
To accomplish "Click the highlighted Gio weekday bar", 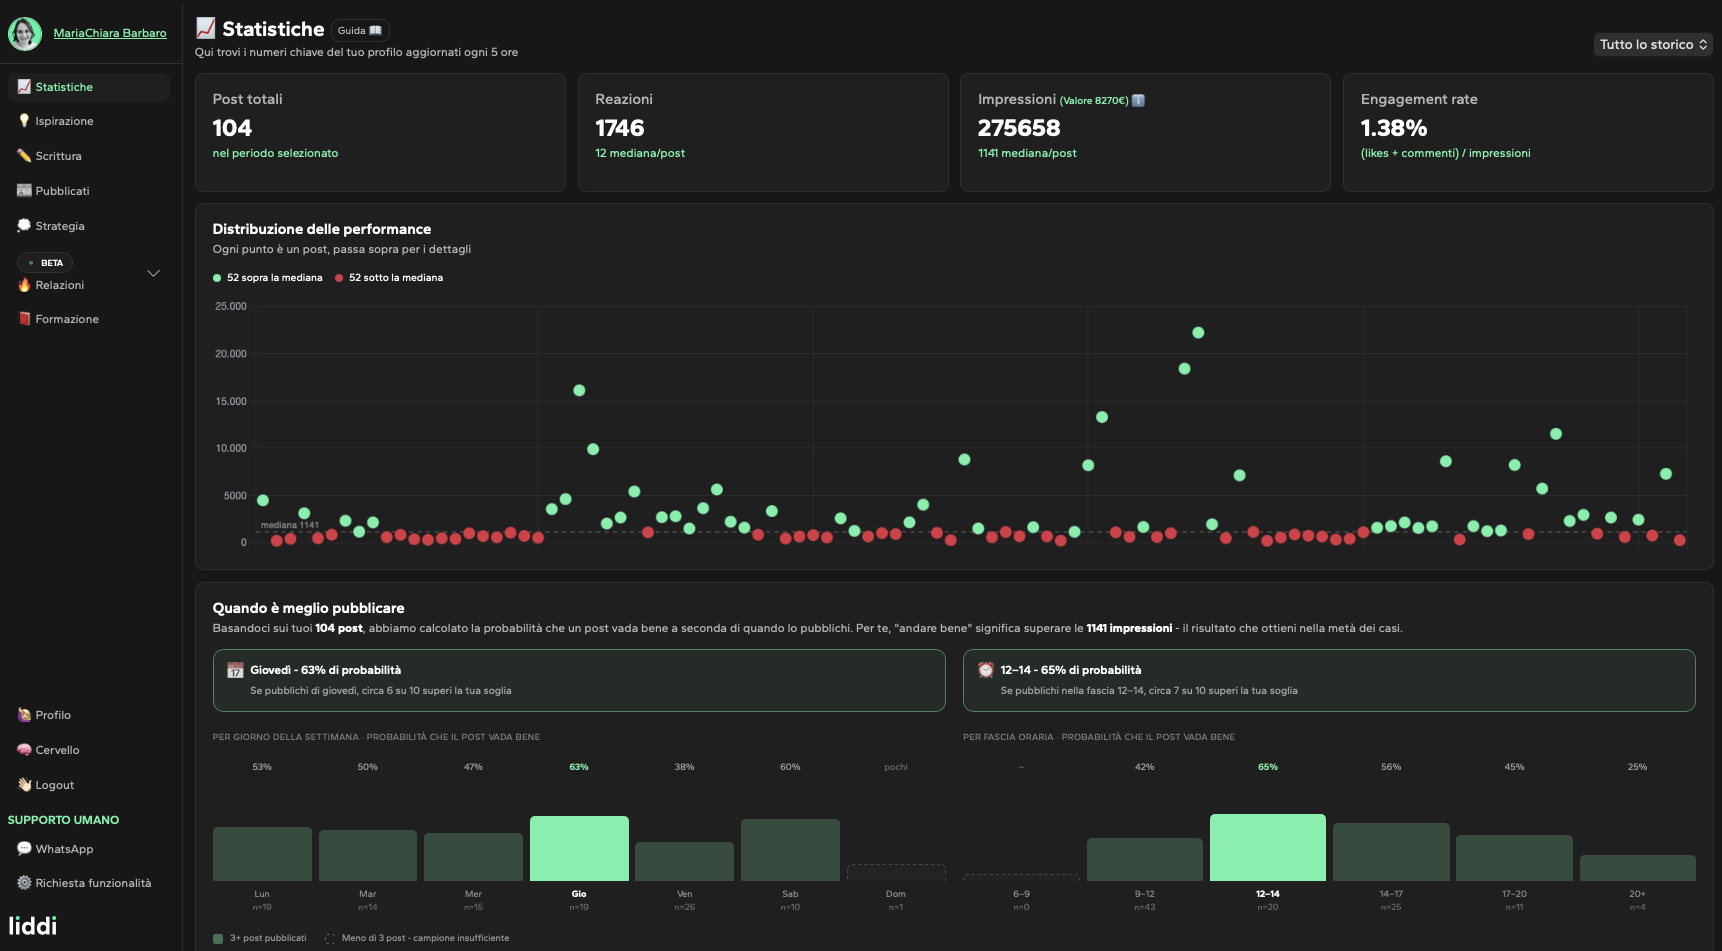I will 579,848.
